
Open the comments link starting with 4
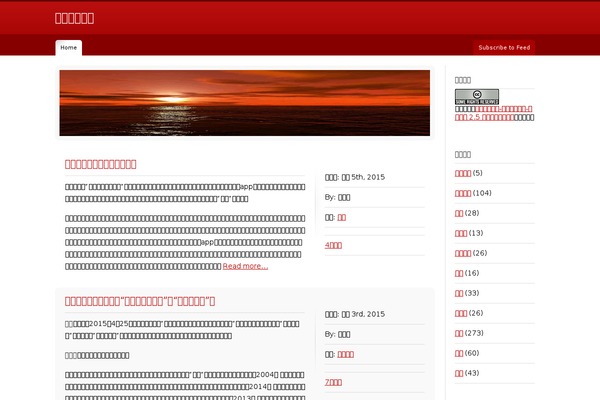(333, 245)
